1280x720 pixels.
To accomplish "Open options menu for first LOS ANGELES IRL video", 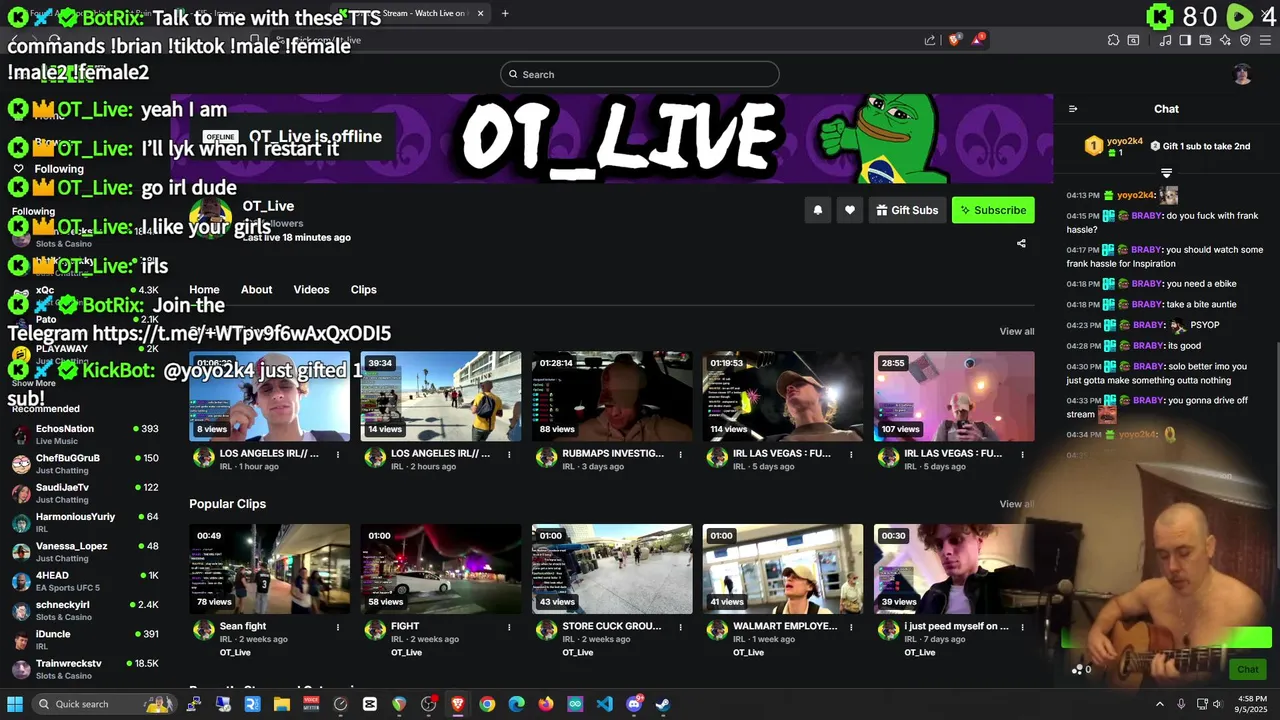I will [x=338, y=454].
